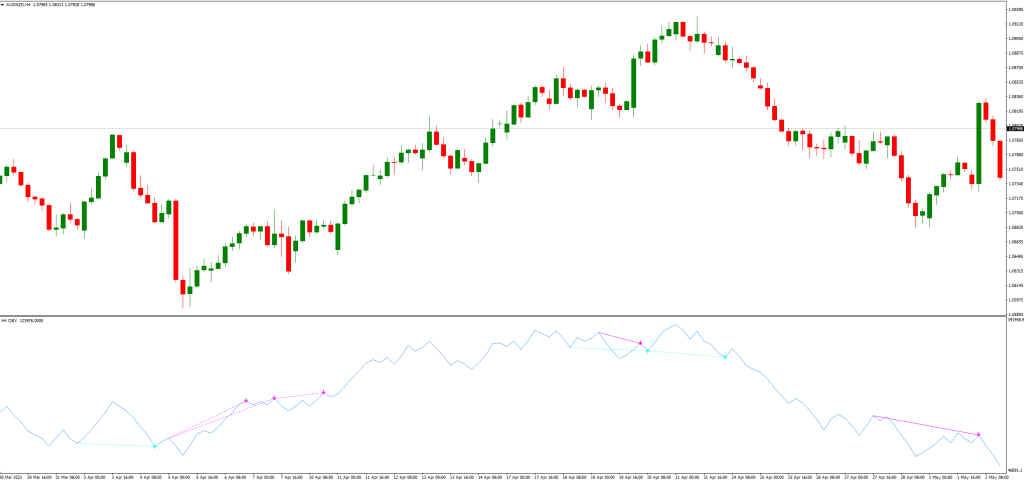Click the rightmost magenta star on OBV

pos(978,434)
